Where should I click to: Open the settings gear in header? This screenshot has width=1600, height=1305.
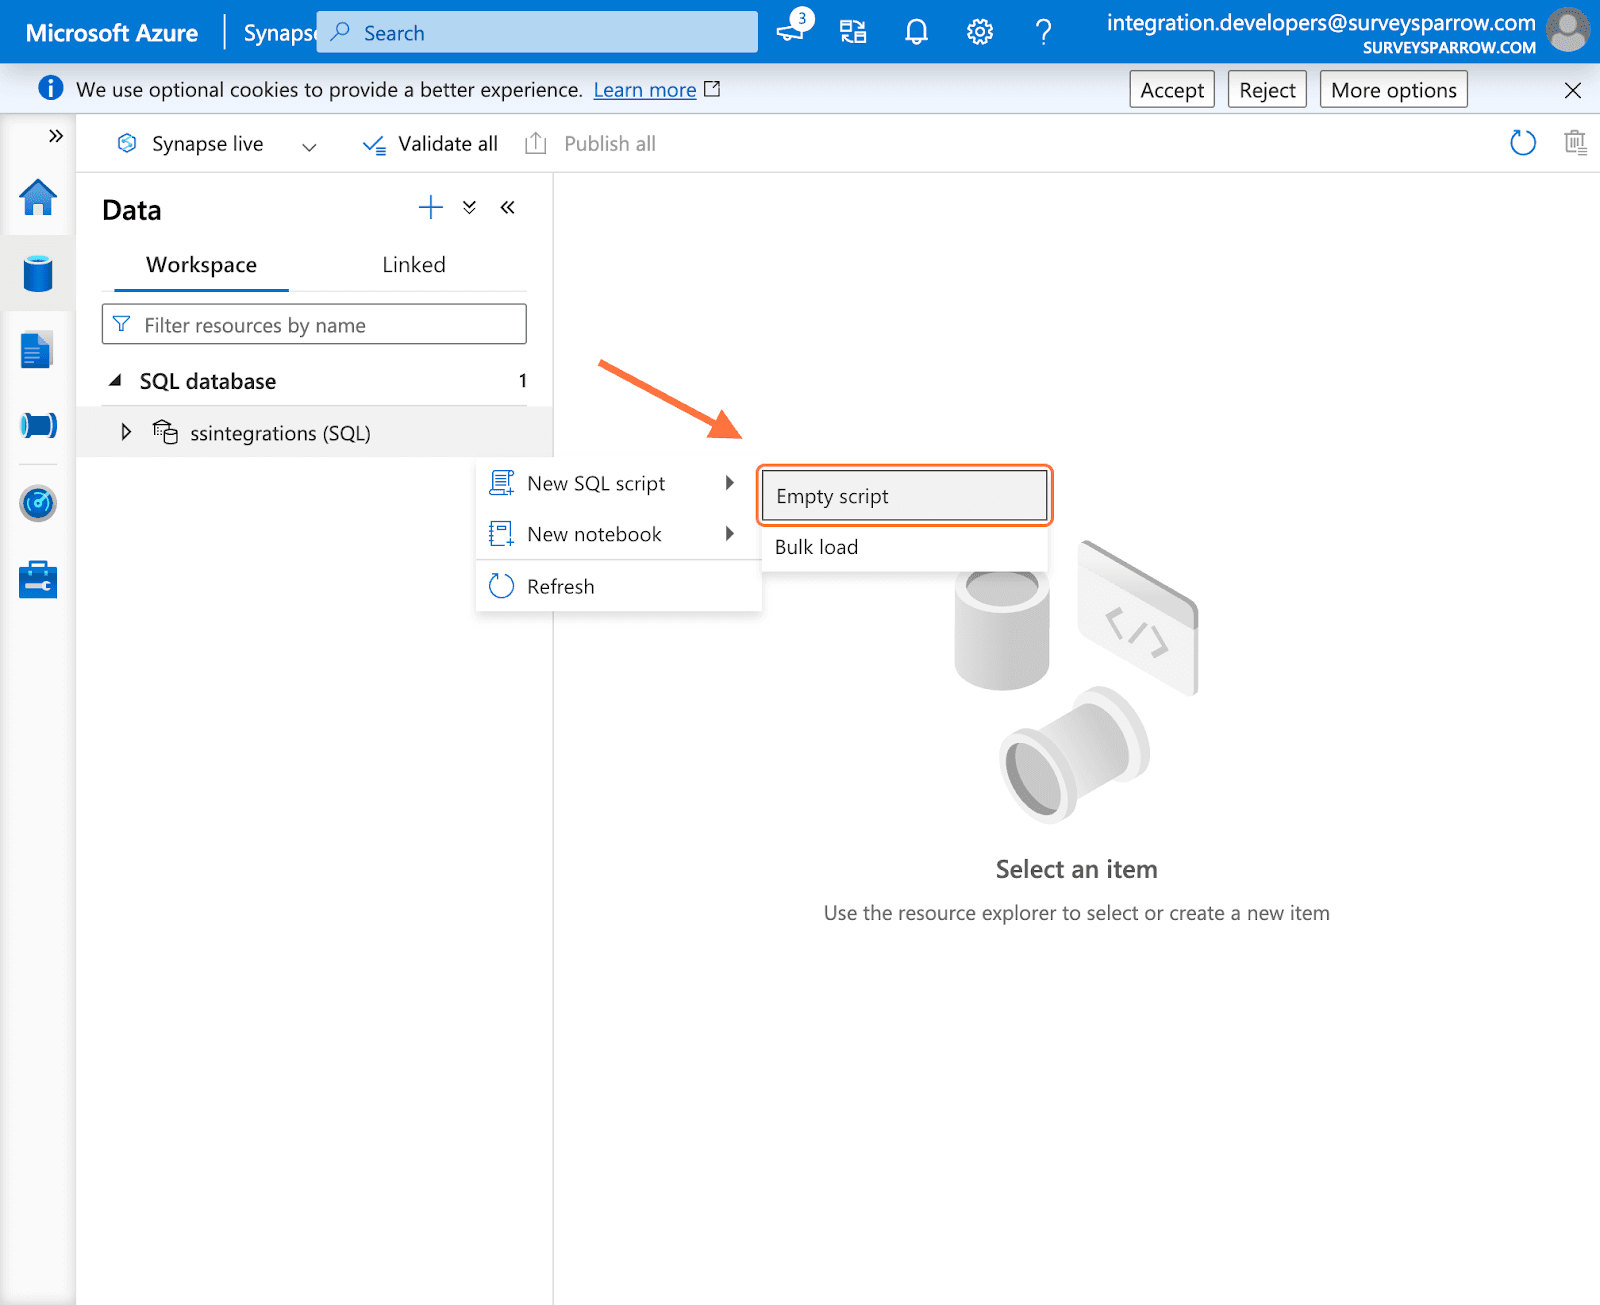pyautogui.click(x=979, y=32)
